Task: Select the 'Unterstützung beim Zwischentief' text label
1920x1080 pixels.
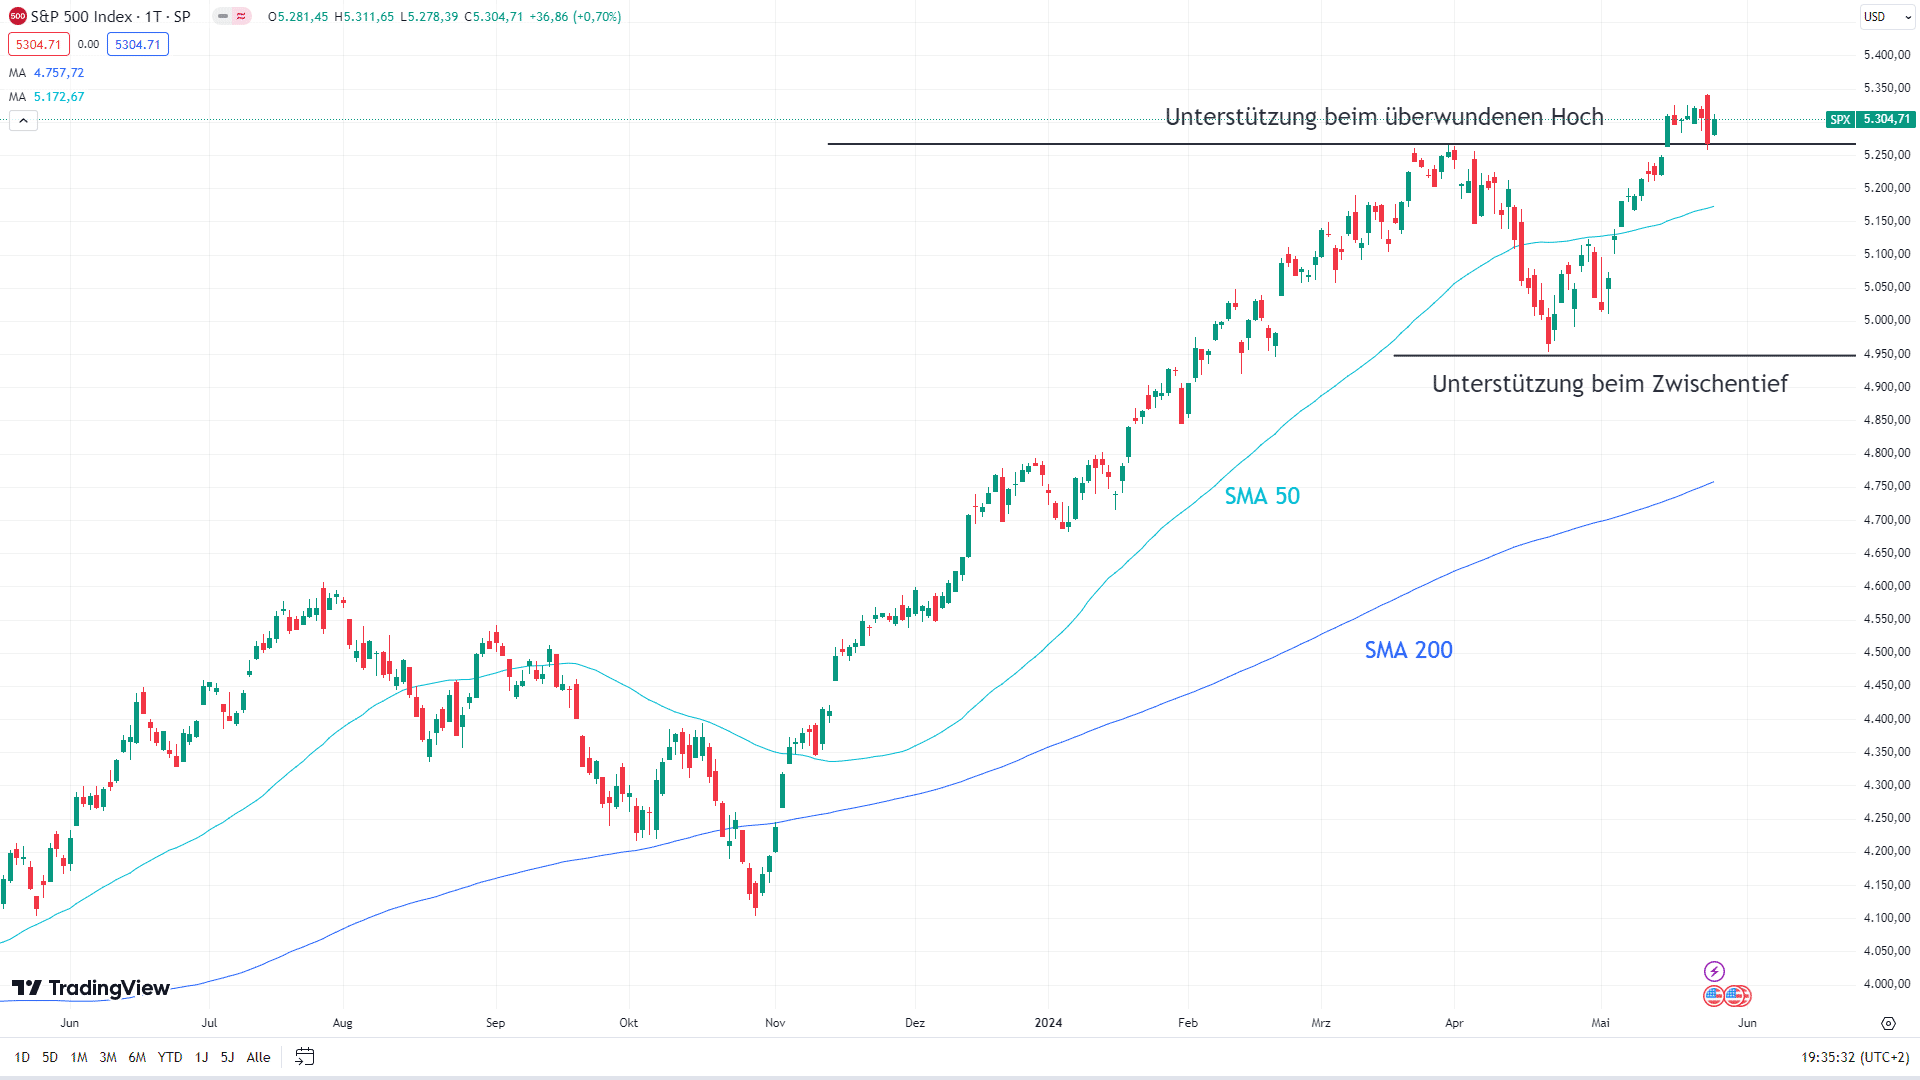Action: coord(1609,384)
